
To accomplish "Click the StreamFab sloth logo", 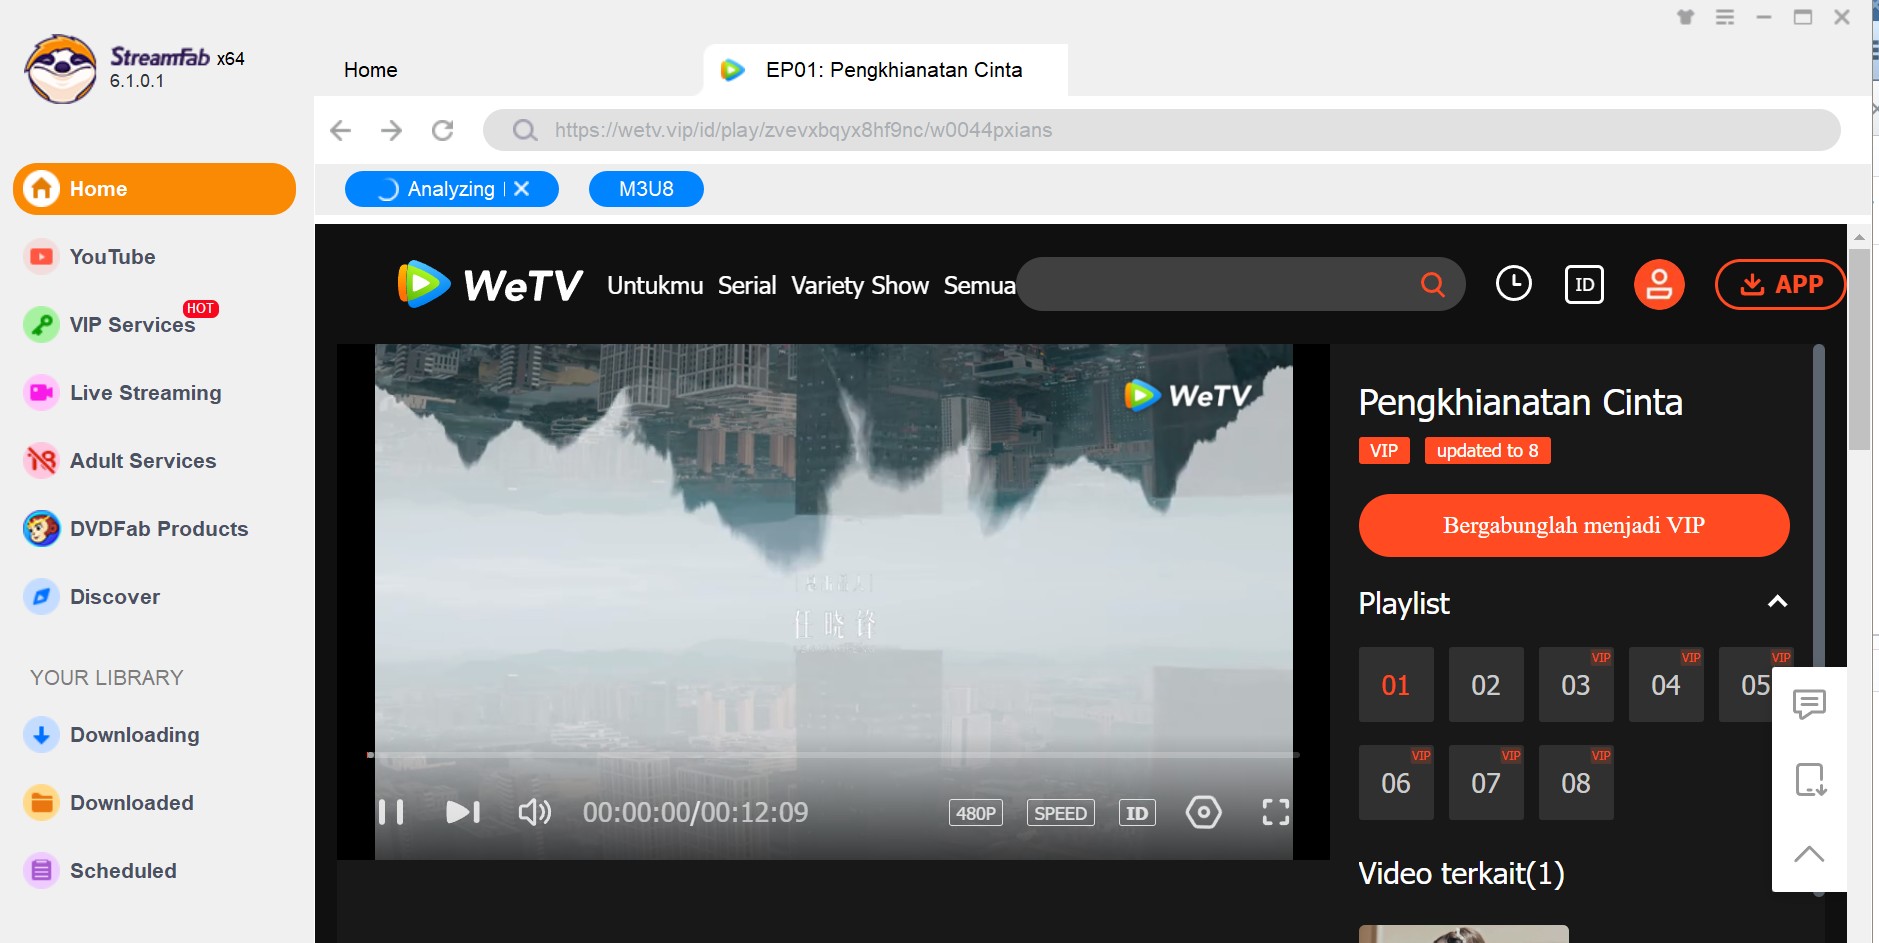I will [61, 69].
